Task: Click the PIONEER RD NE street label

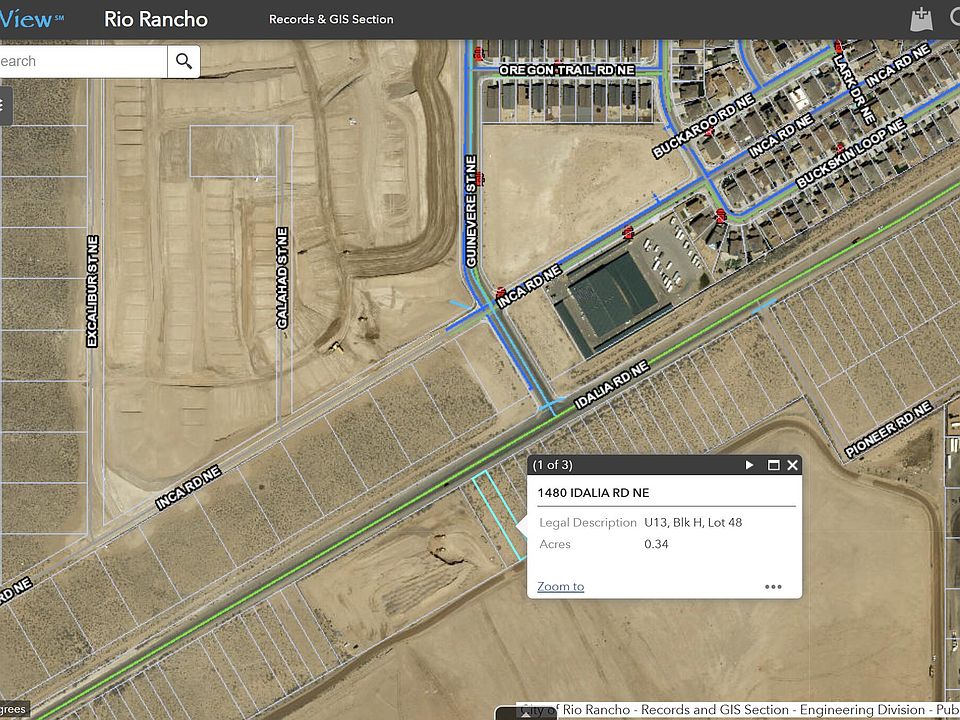Action: (x=888, y=429)
